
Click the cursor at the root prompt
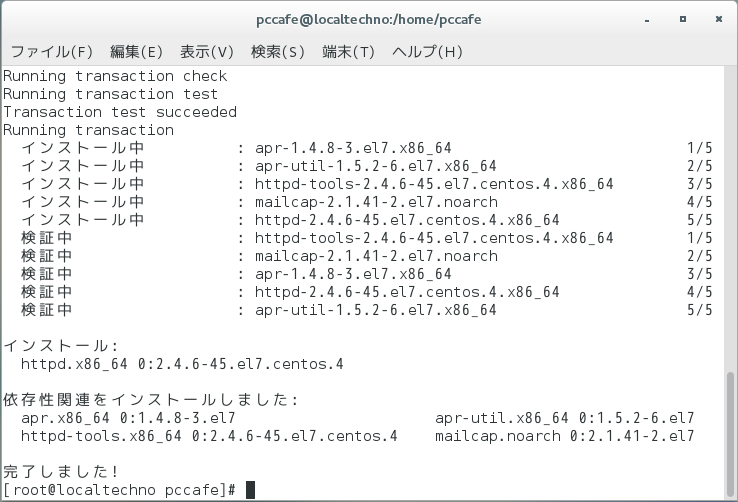[x=250, y=490]
